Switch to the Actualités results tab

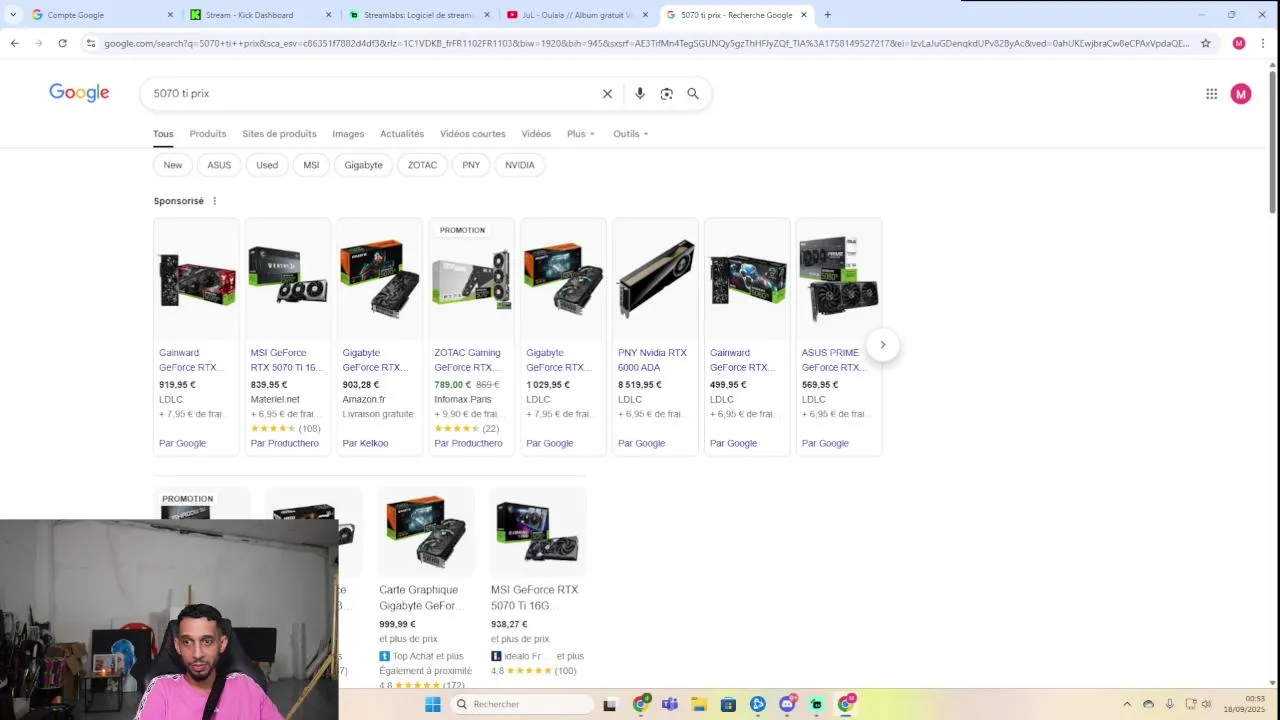click(x=402, y=134)
